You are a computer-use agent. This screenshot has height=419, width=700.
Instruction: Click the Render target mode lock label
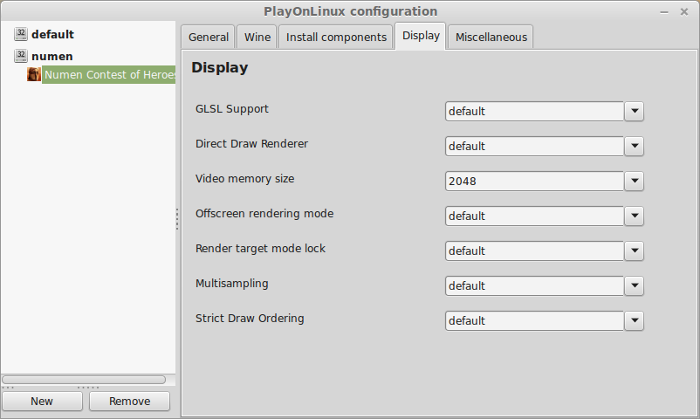pyautogui.click(x=260, y=249)
